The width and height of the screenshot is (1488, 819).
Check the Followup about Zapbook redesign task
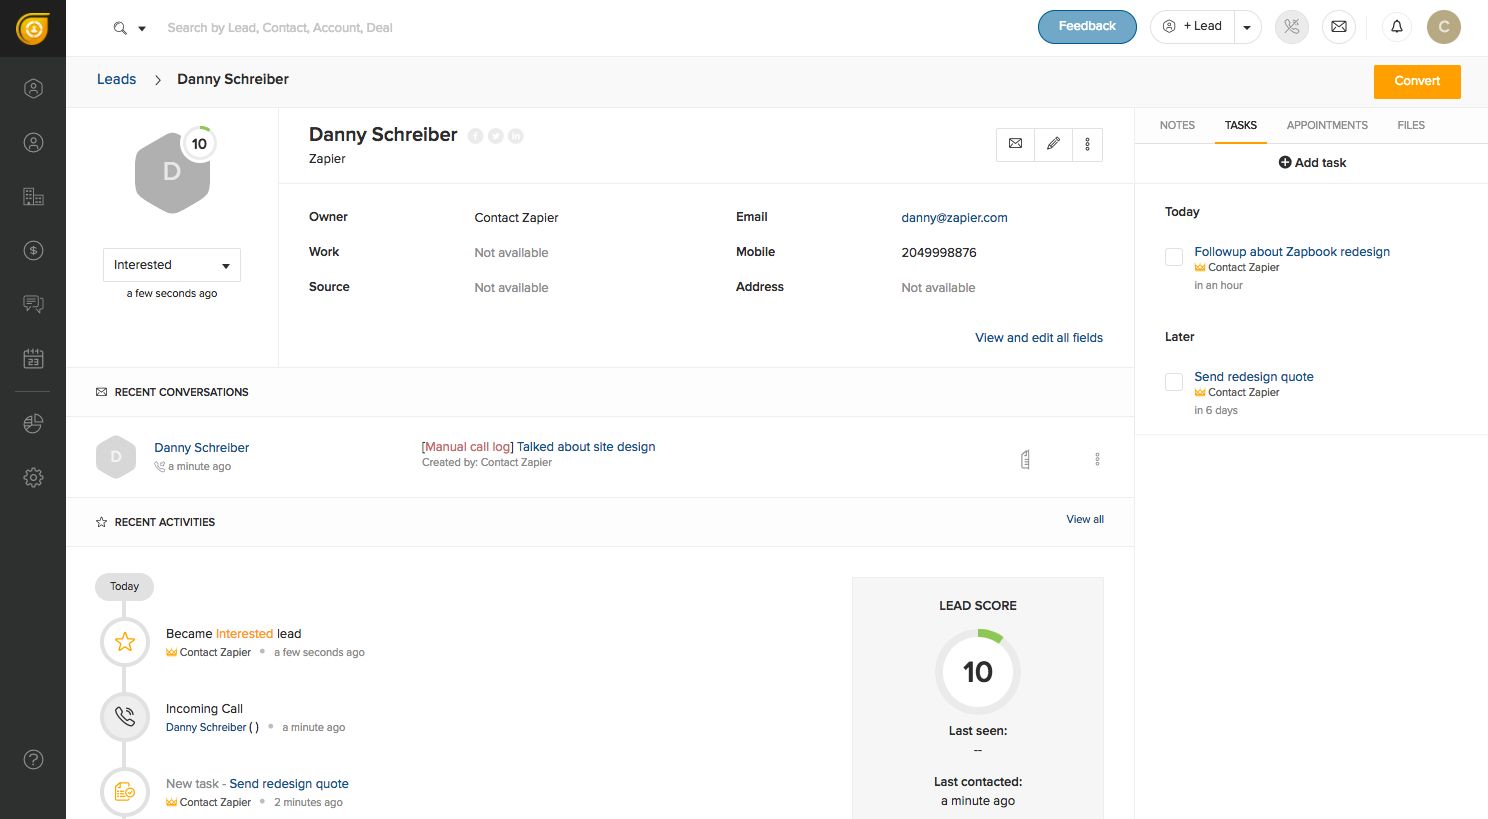tap(1174, 257)
